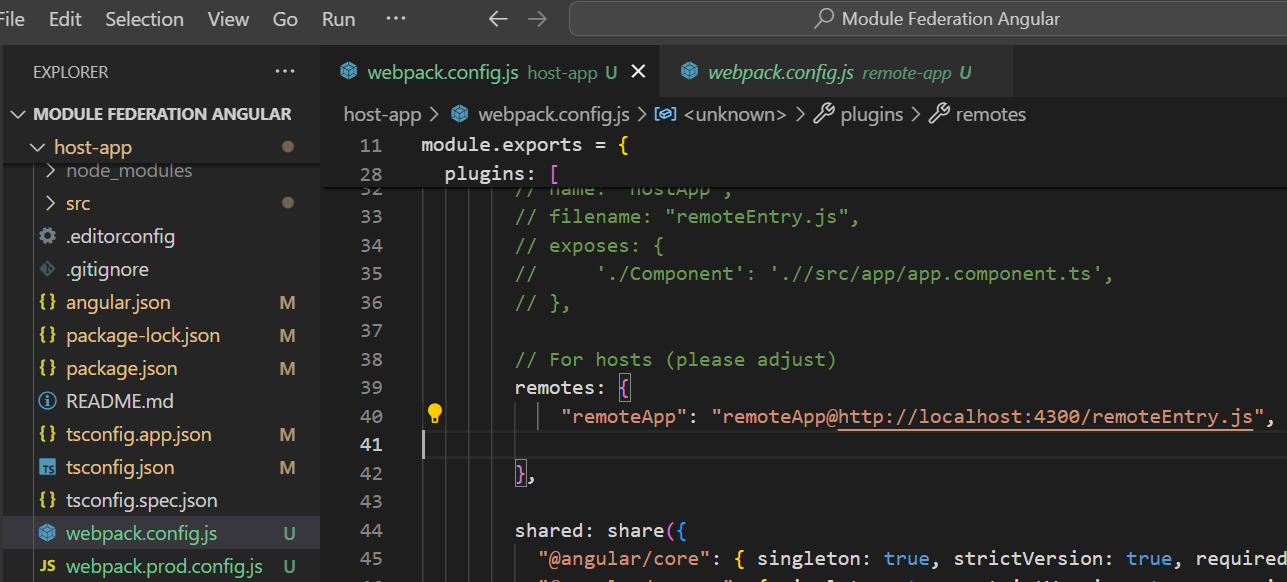Click the lightbulb quick-fix icon on line 40
This screenshot has height=582, width=1287.
click(435, 414)
